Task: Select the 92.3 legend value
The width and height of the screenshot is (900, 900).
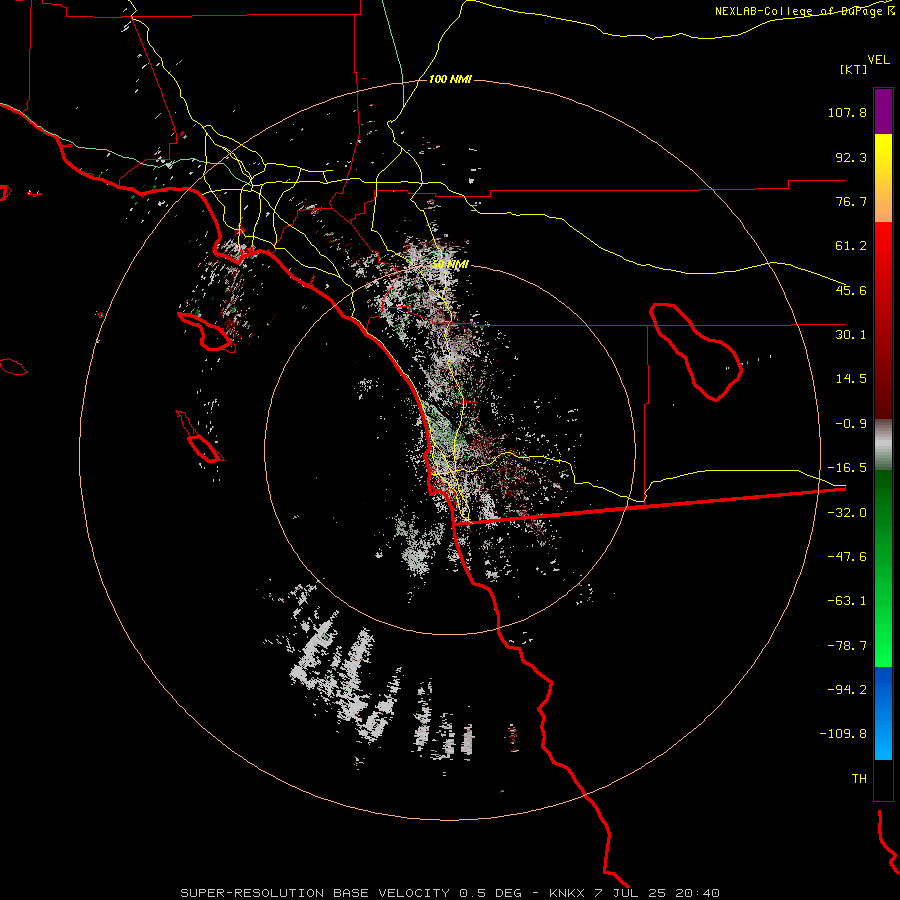Action: click(851, 157)
